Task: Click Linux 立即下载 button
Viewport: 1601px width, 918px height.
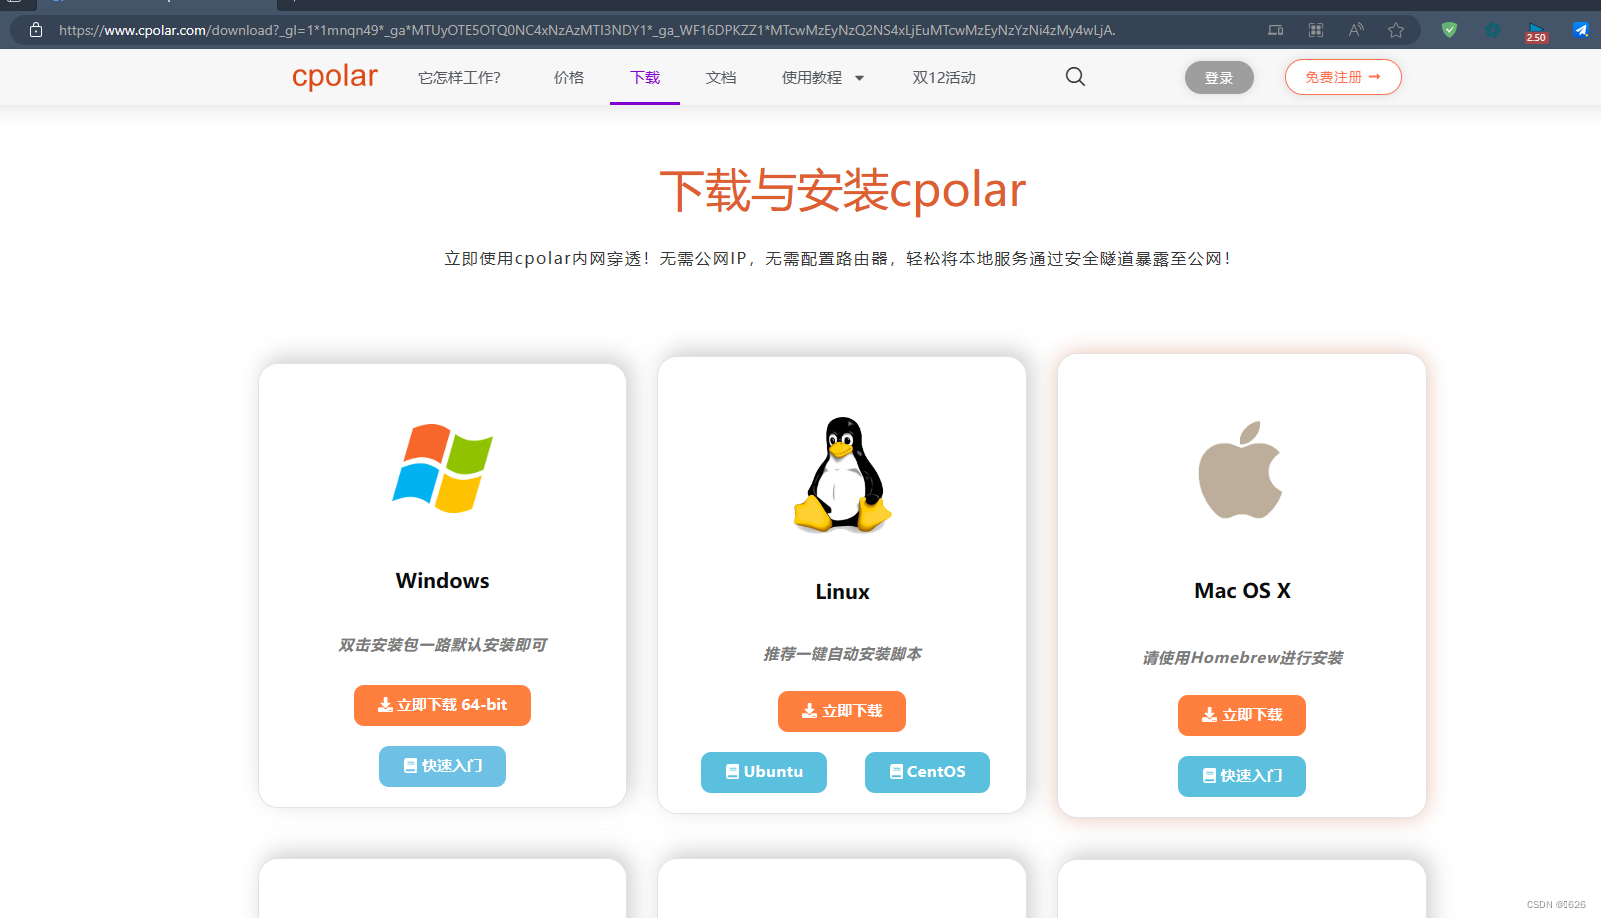Action: [842, 711]
